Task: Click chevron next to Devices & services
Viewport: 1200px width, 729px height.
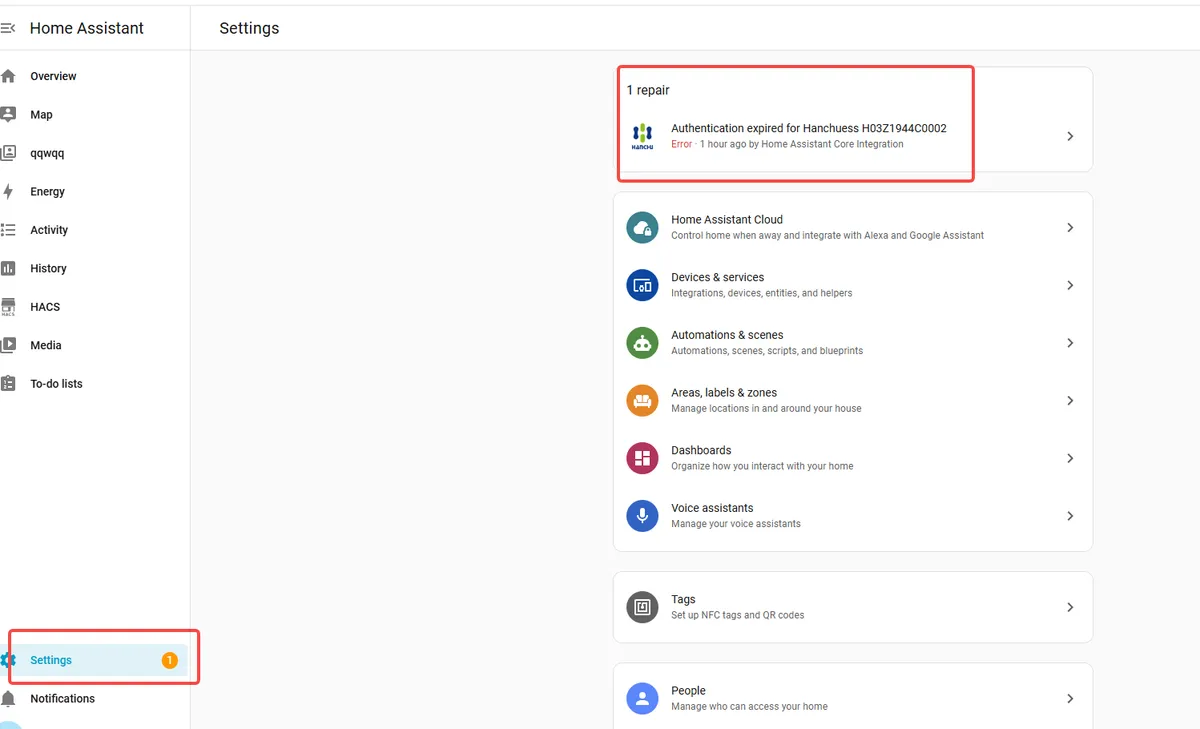Action: click(x=1070, y=285)
